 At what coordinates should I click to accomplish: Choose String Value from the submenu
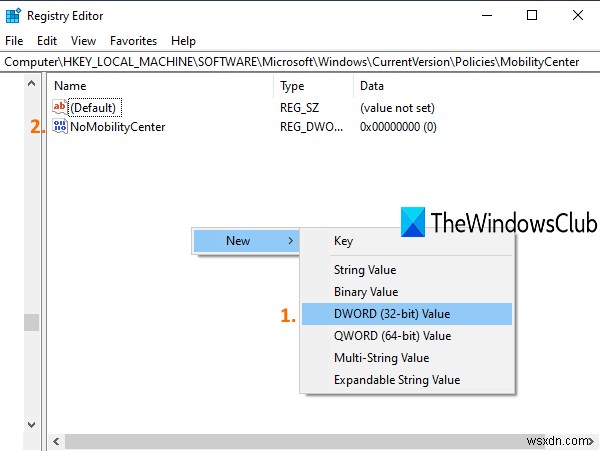click(x=407, y=270)
